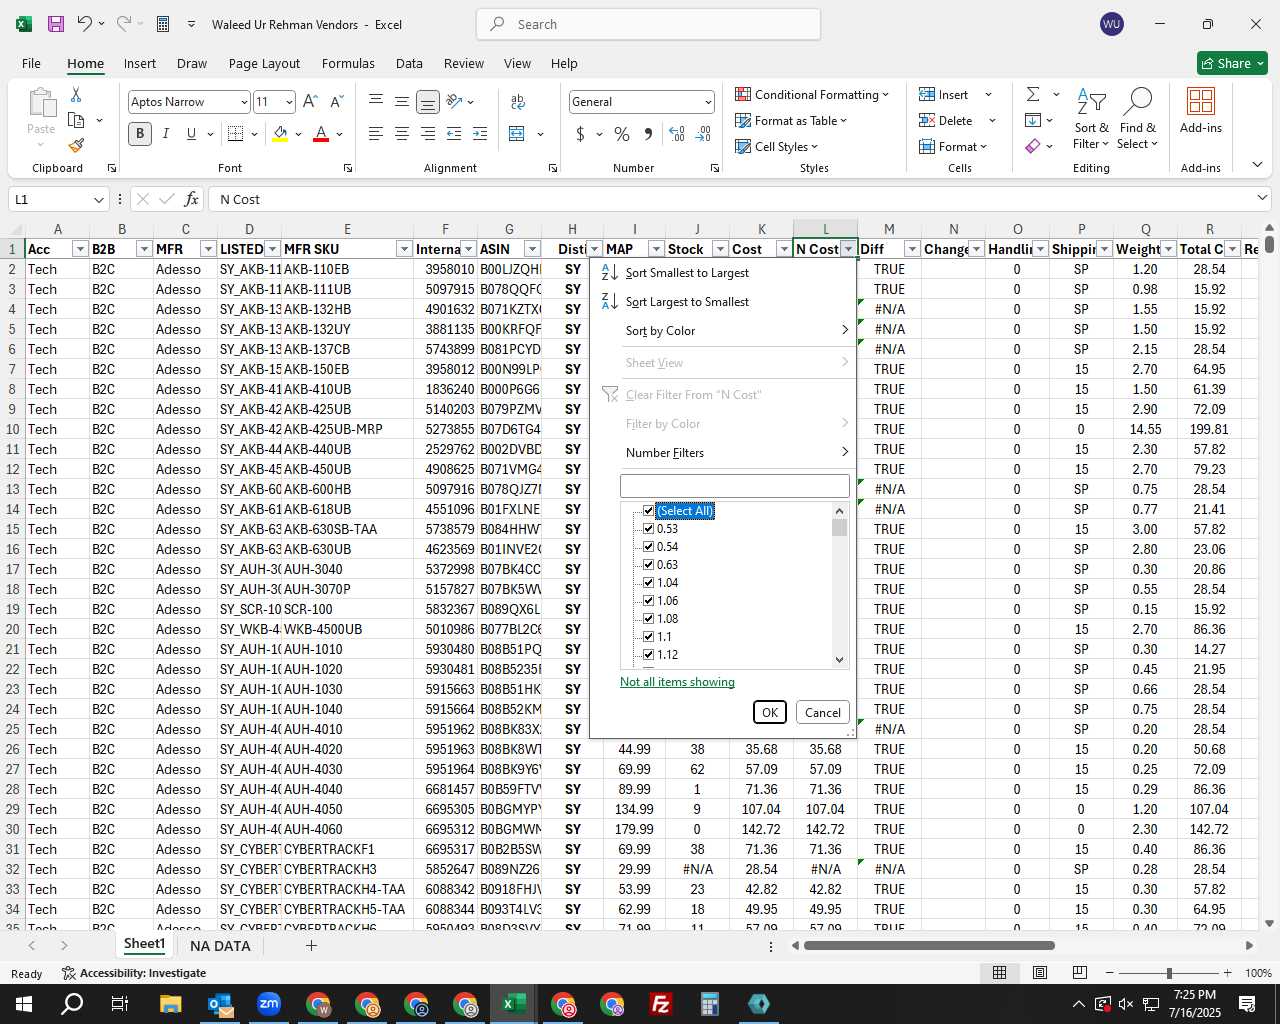Click the Format Painter brush icon
The image size is (1280, 1024).
pos(76,145)
